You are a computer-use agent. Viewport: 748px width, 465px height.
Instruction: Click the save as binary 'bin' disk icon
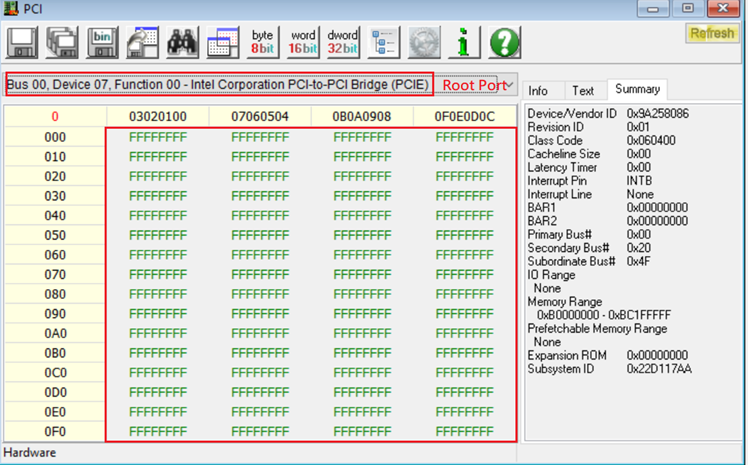(x=102, y=43)
